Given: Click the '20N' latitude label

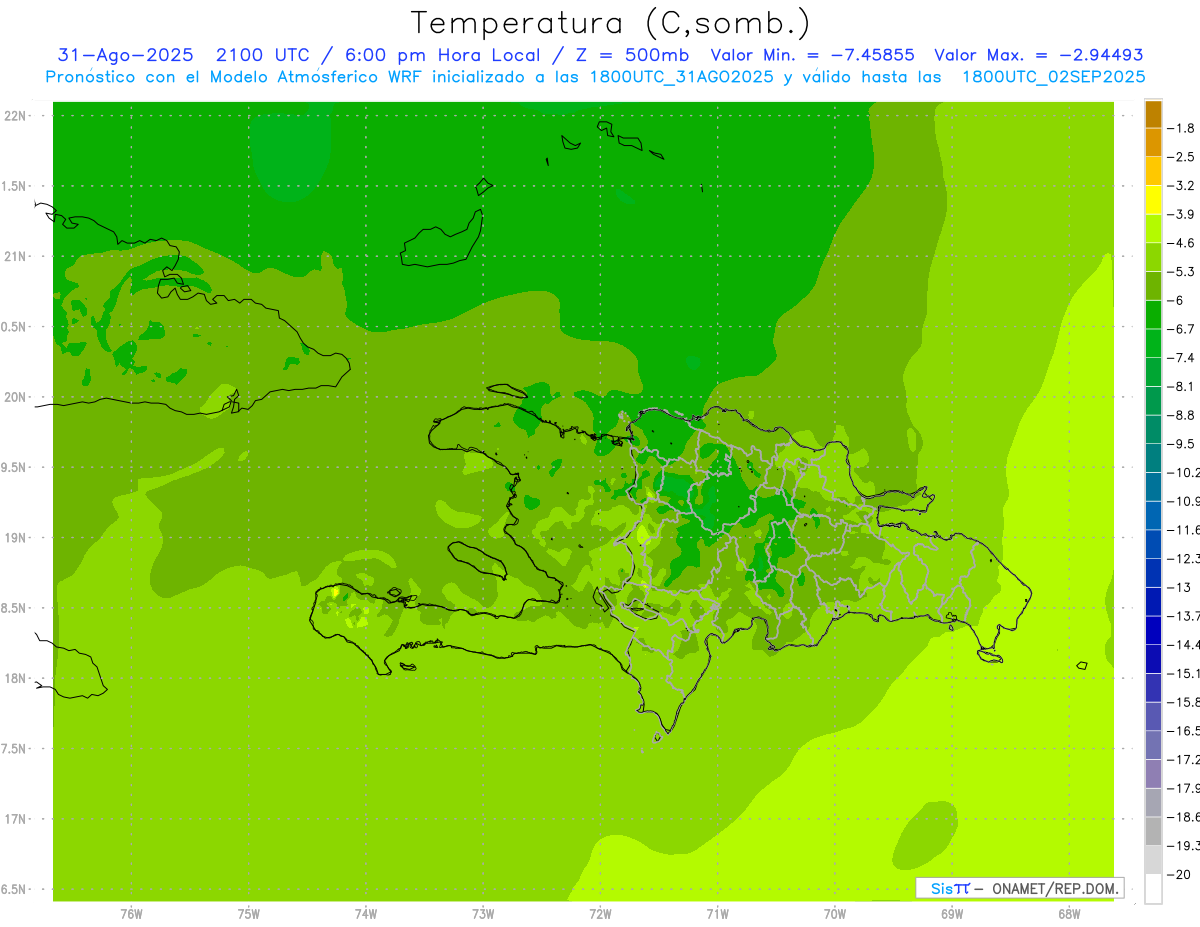Looking at the screenshot, I should pos(14,398).
